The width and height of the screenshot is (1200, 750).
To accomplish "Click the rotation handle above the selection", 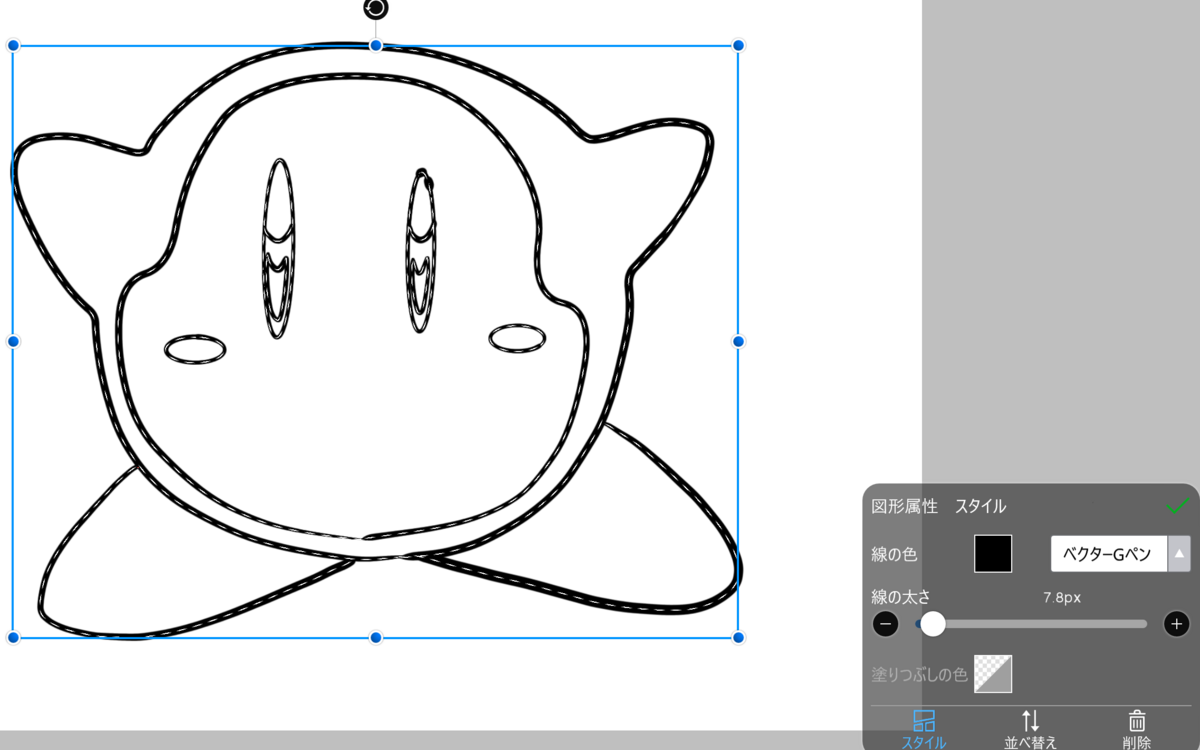I will click(375, 8).
